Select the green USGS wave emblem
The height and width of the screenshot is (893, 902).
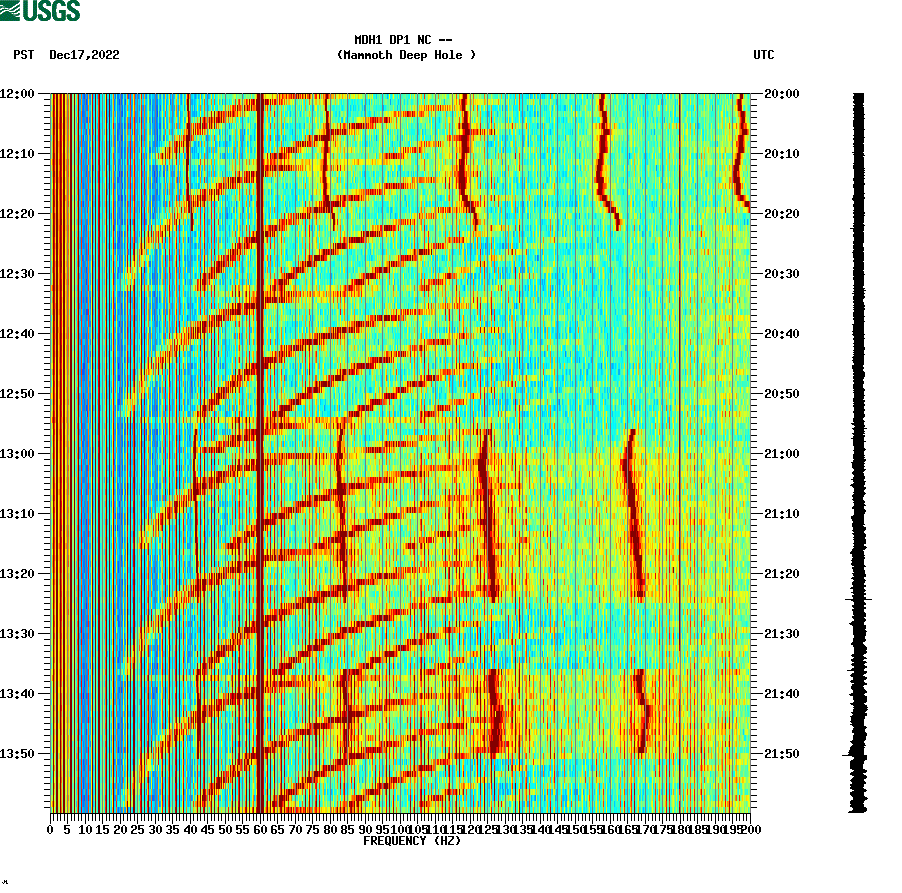(10, 11)
